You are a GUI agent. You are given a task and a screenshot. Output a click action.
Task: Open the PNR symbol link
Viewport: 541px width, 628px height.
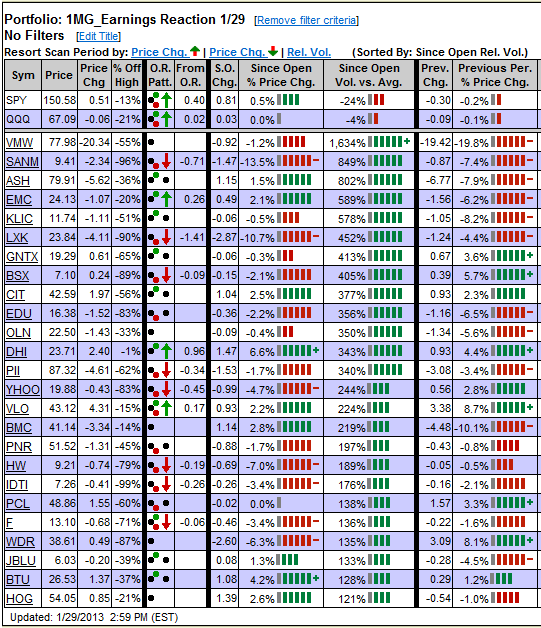coord(19,447)
